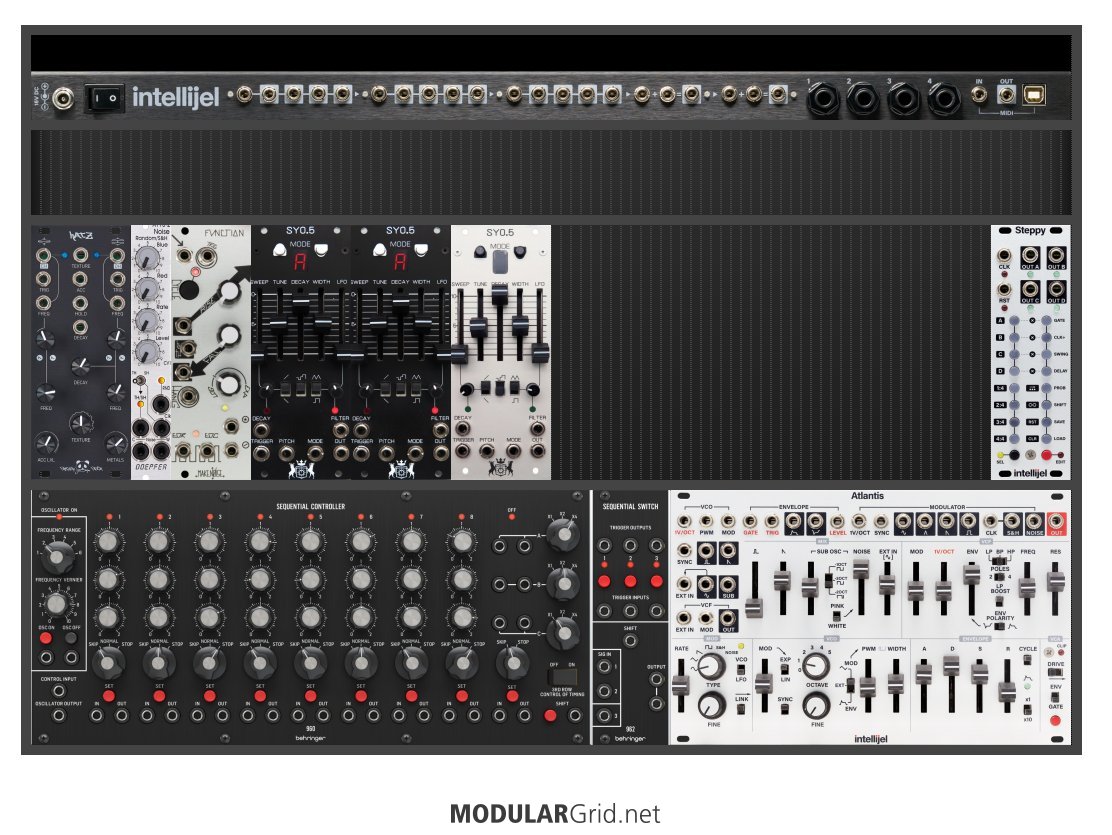
Task: Click Atlantis modulator NOISE jack
Action: [1034, 522]
